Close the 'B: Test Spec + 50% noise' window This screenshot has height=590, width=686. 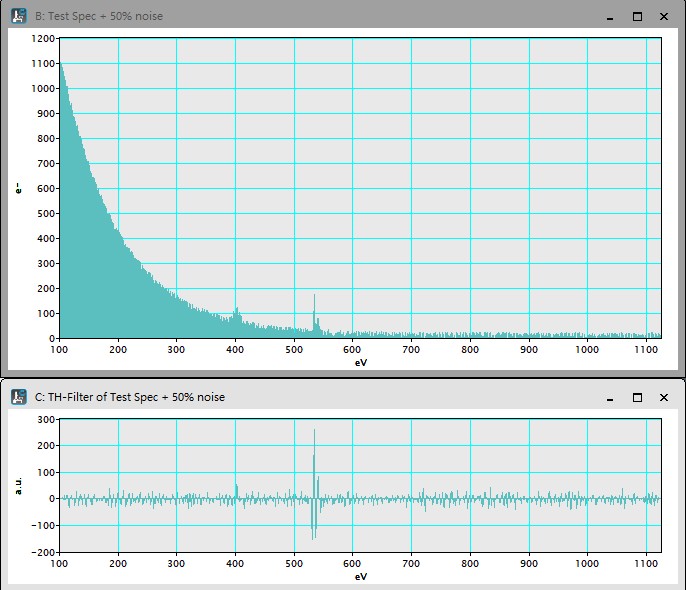(x=664, y=17)
